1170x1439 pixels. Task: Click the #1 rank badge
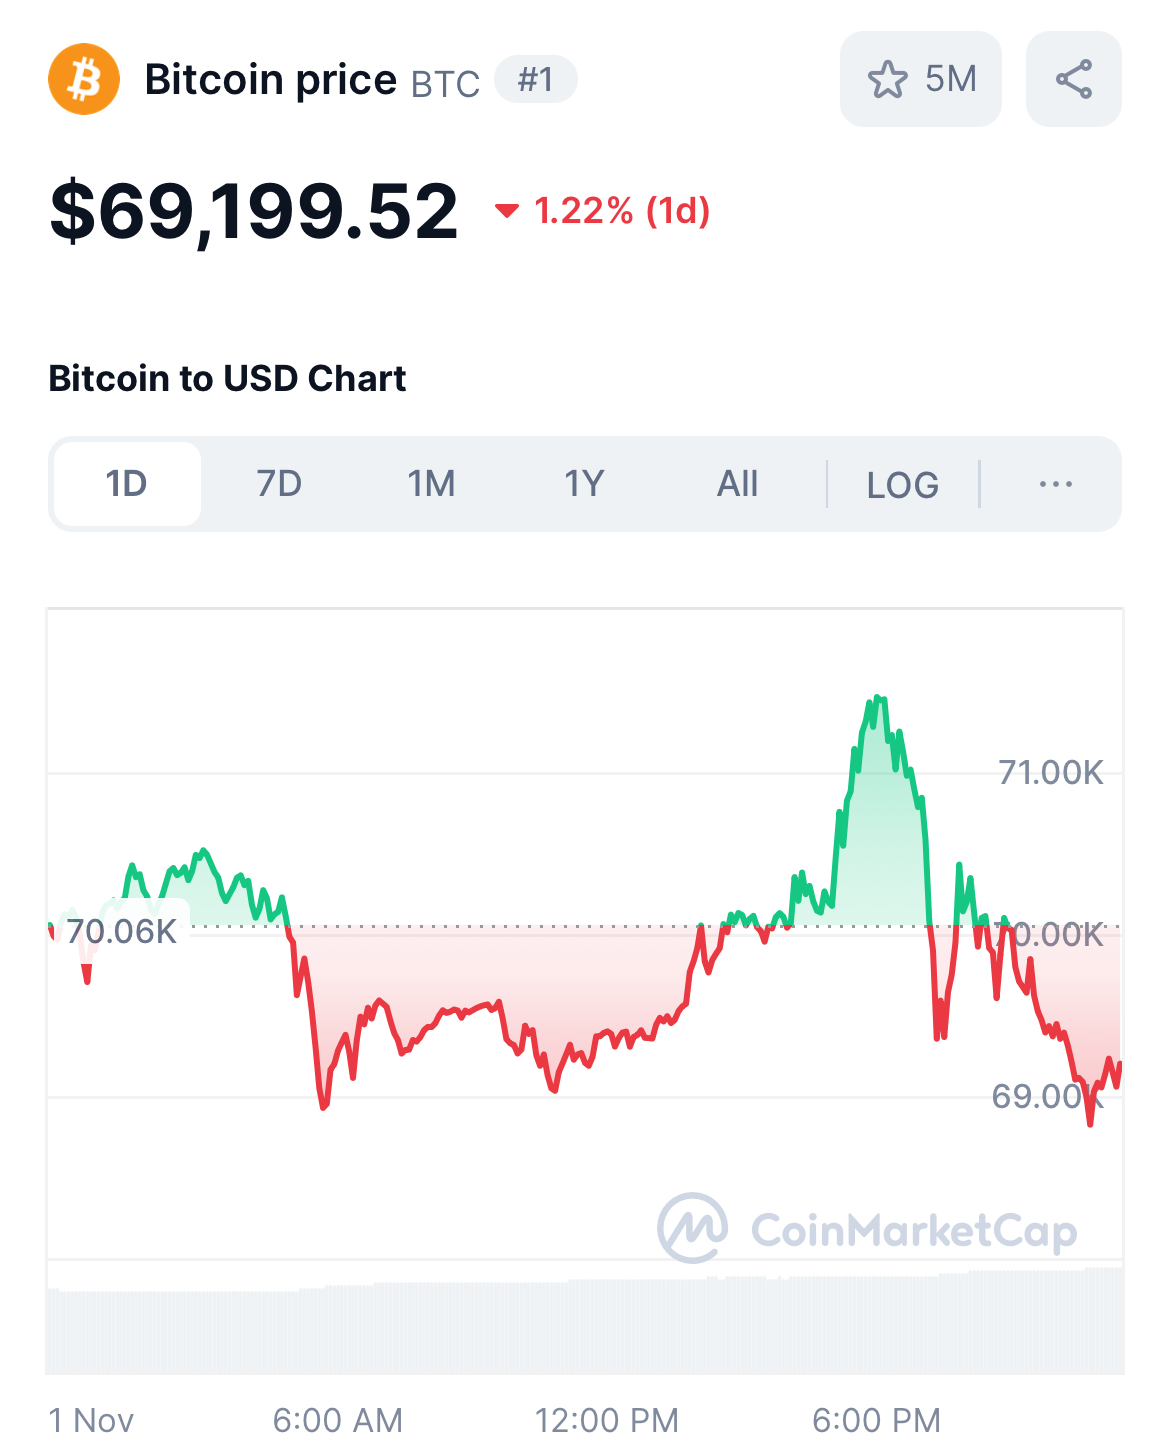pyautogui.click(x=536, y=79)
